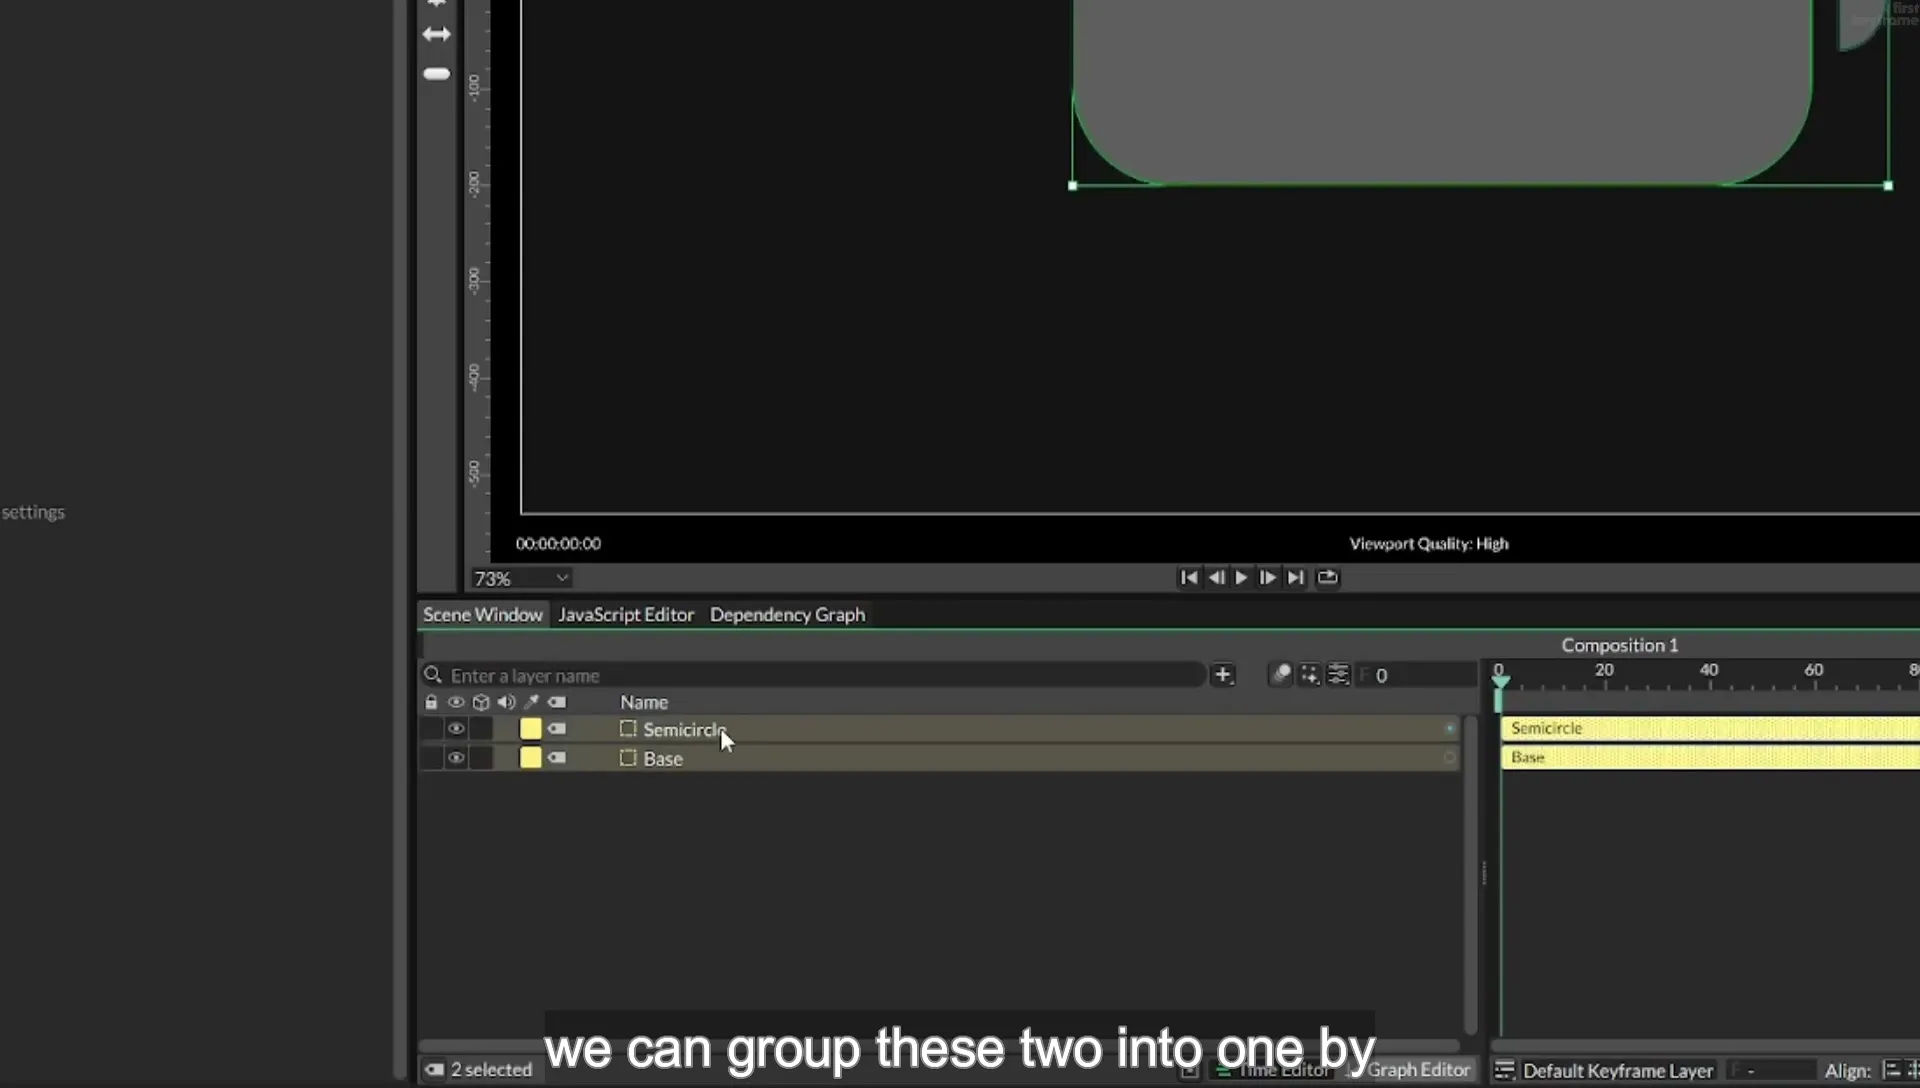1920x1088 pixels.
Task: Select the Base timeline bar
Action: point(1710,758)
